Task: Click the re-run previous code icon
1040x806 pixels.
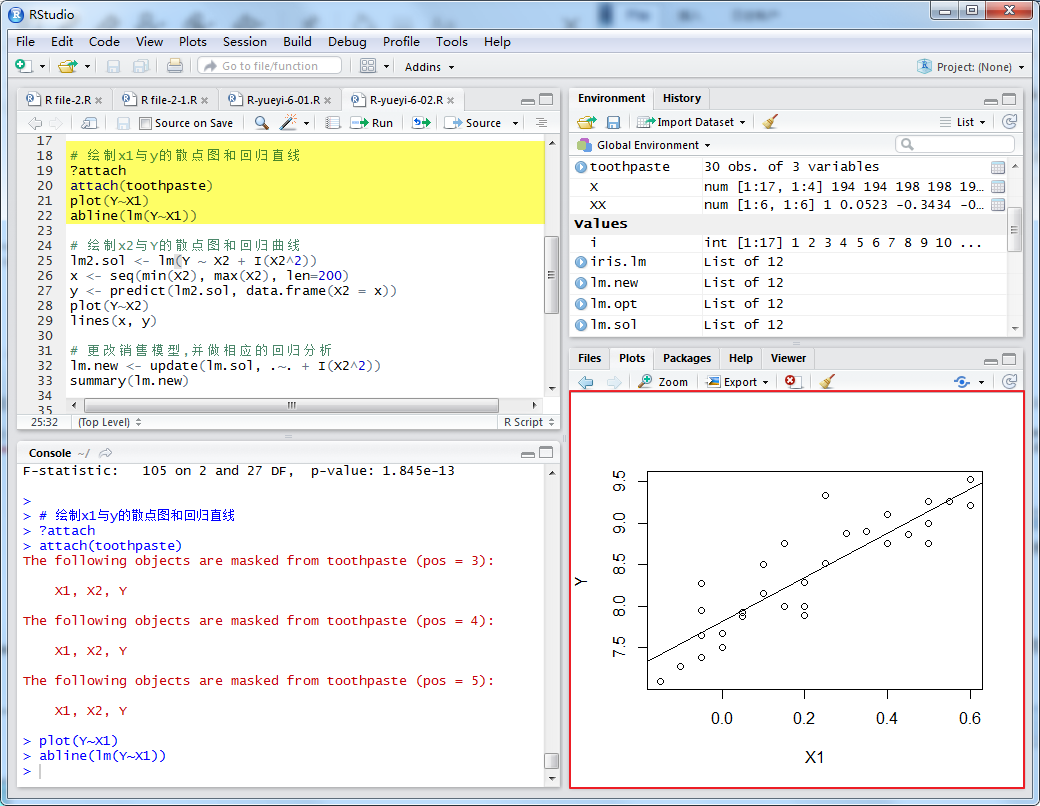Action: coord(421,123)
